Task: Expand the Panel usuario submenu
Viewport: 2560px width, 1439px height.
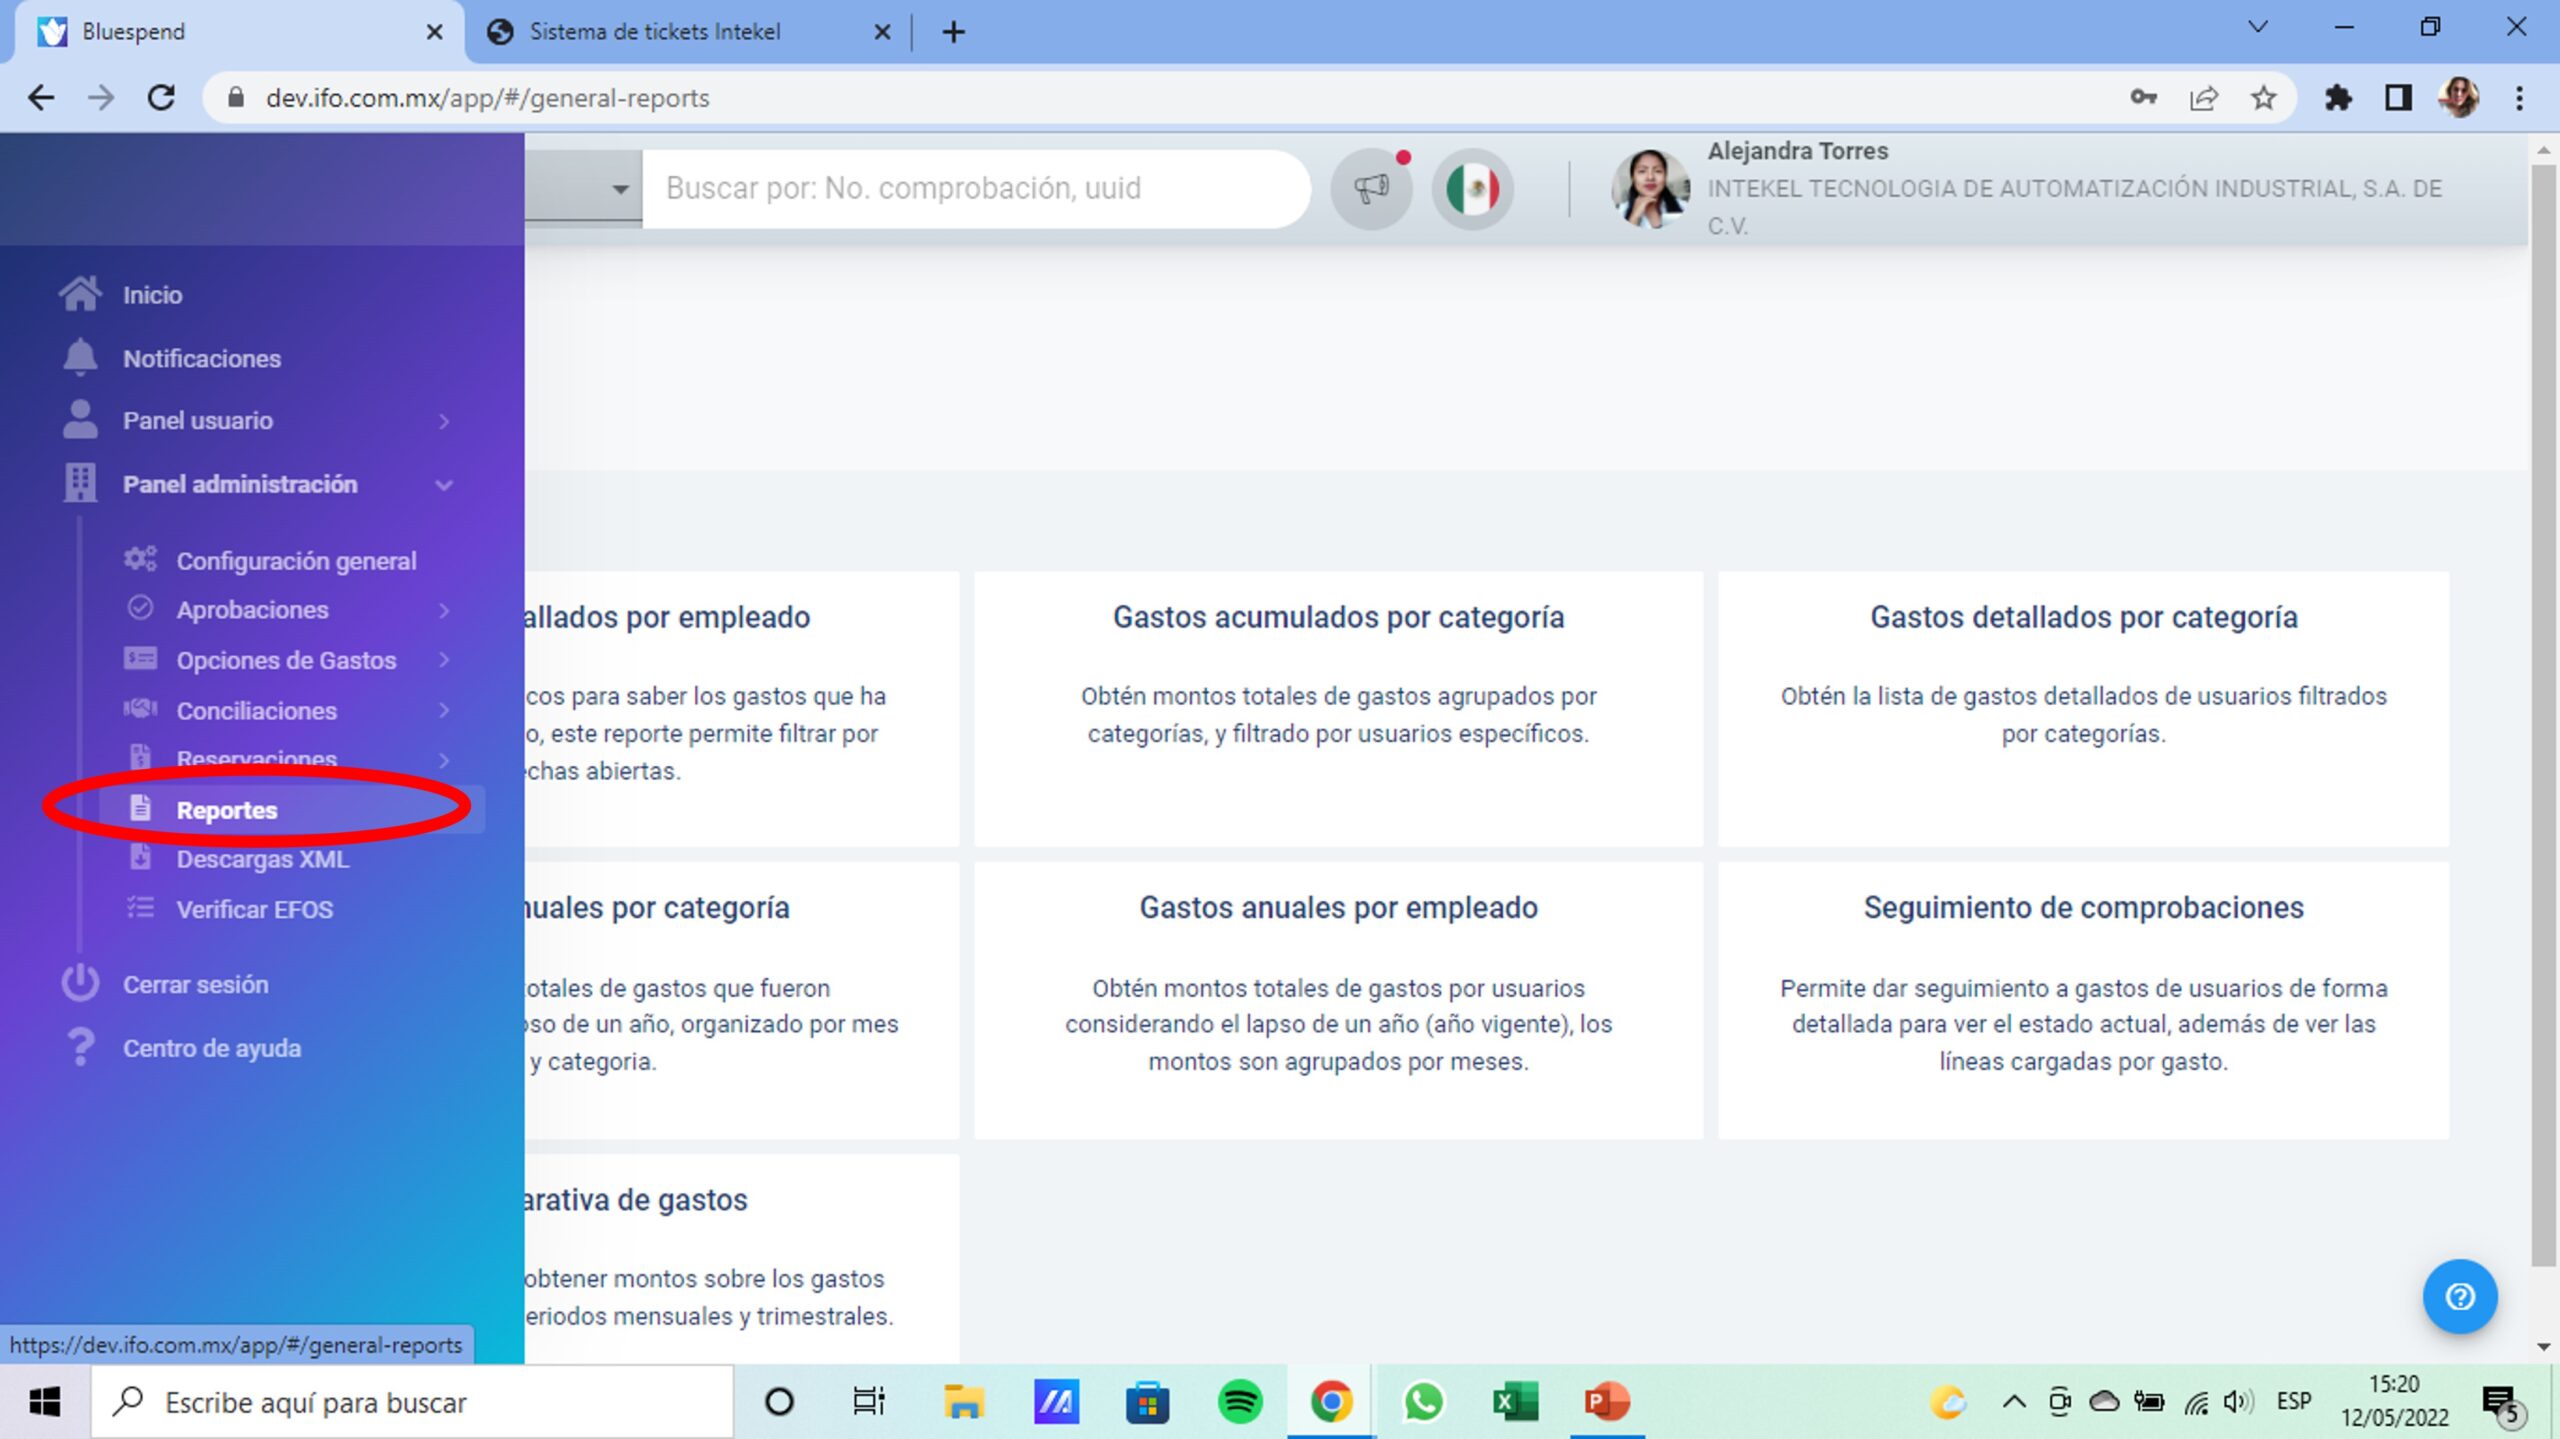Action: click(x=444, y=421)
